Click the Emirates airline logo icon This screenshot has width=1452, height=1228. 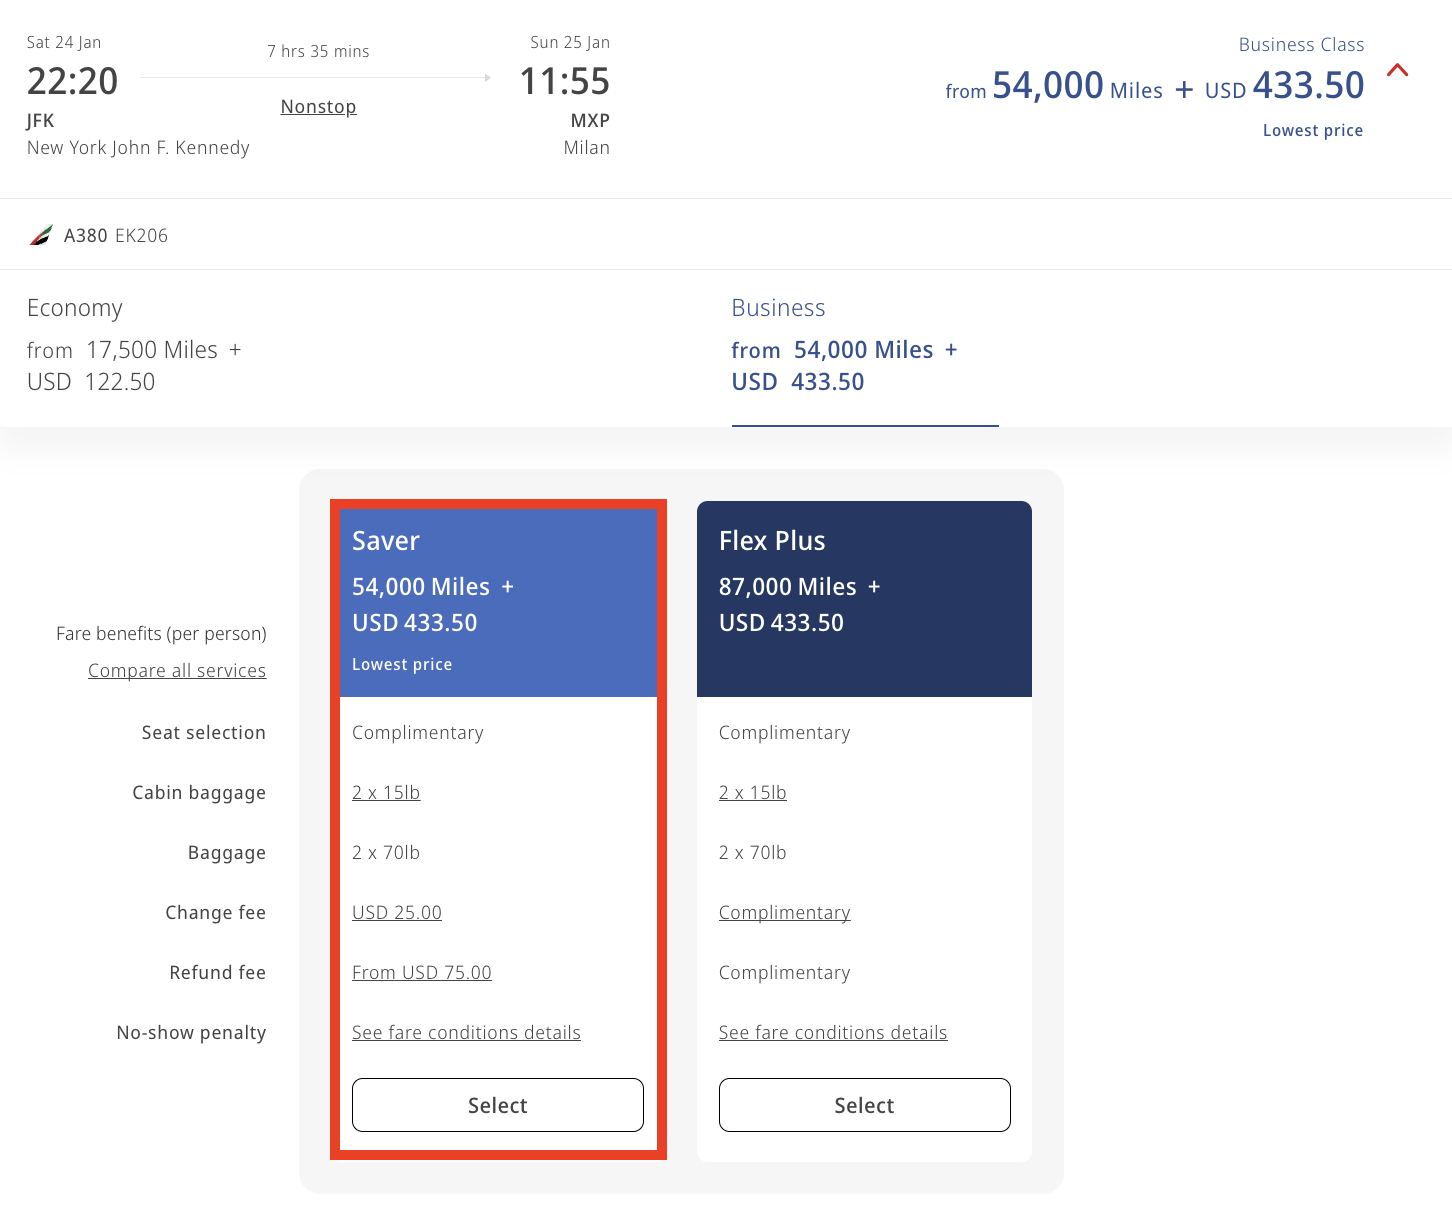(41, 236)
